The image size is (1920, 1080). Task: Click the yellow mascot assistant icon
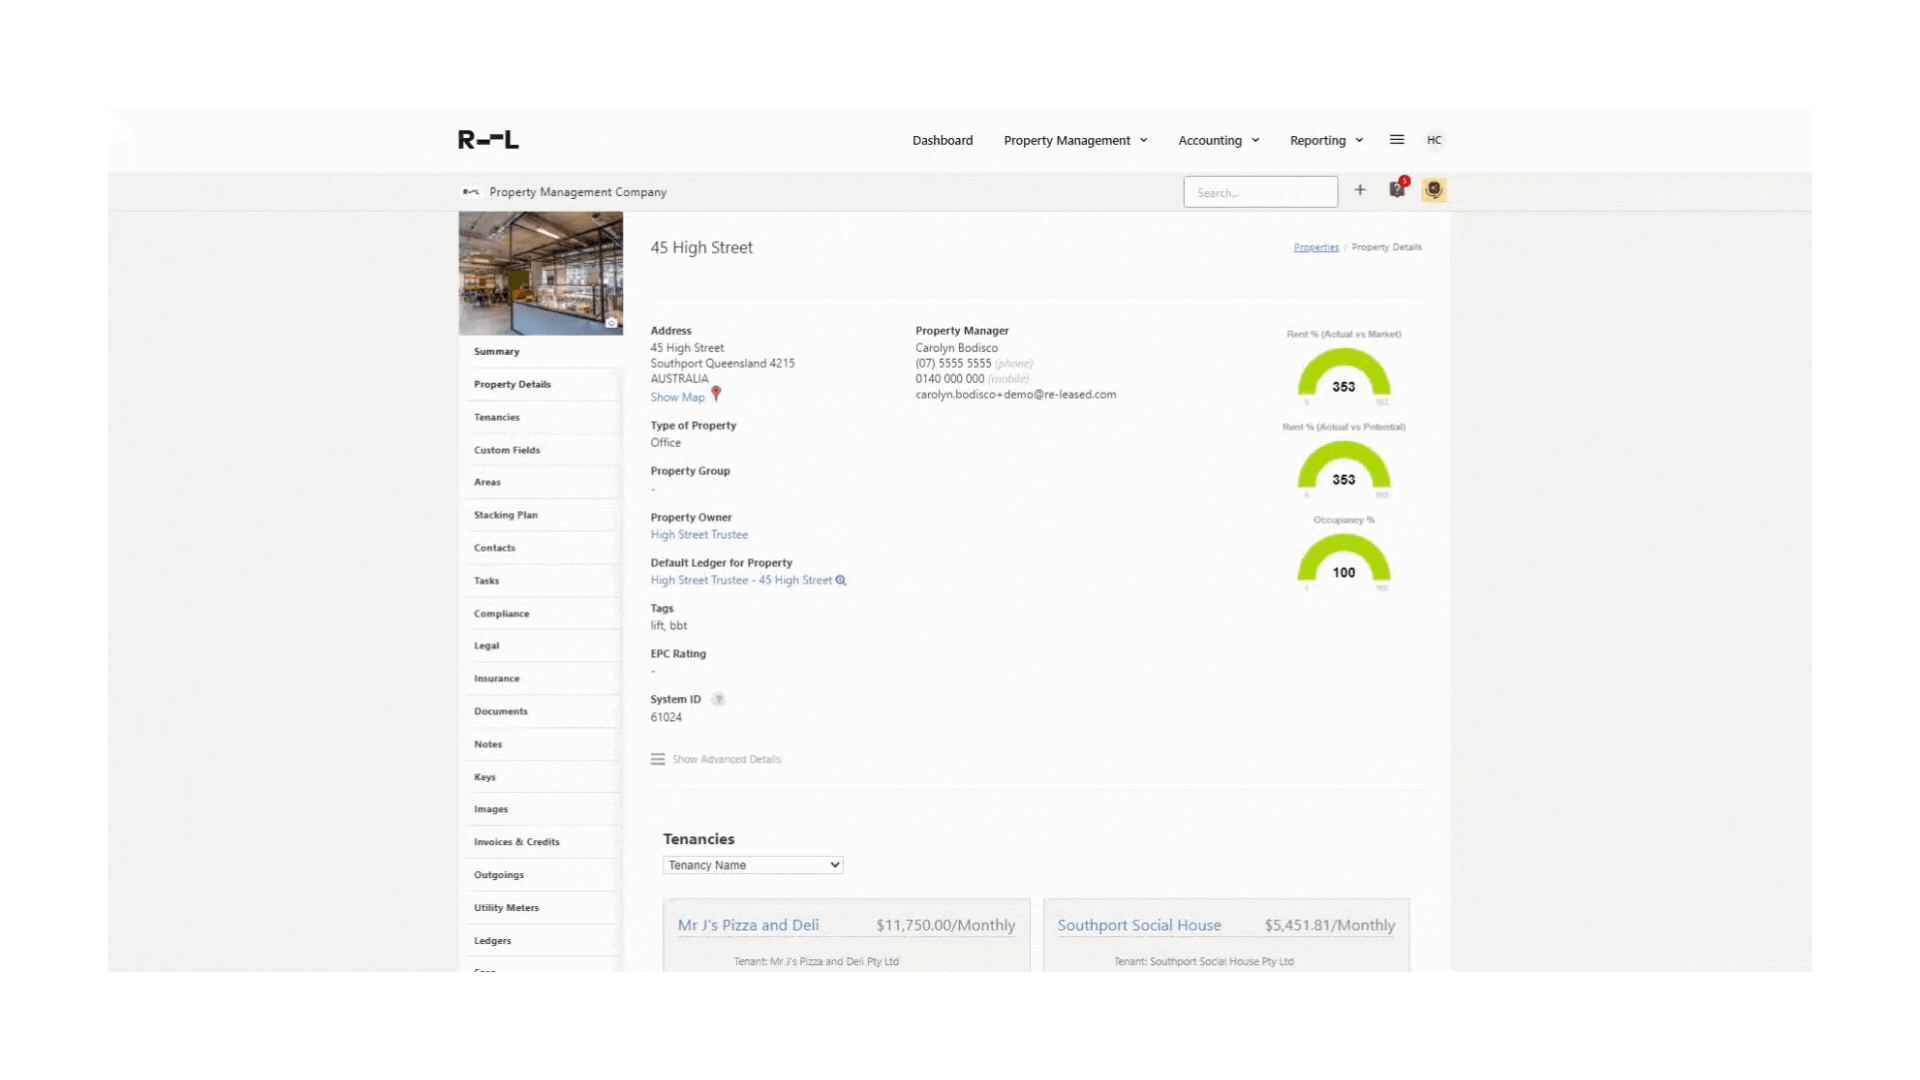[1434, 190]
